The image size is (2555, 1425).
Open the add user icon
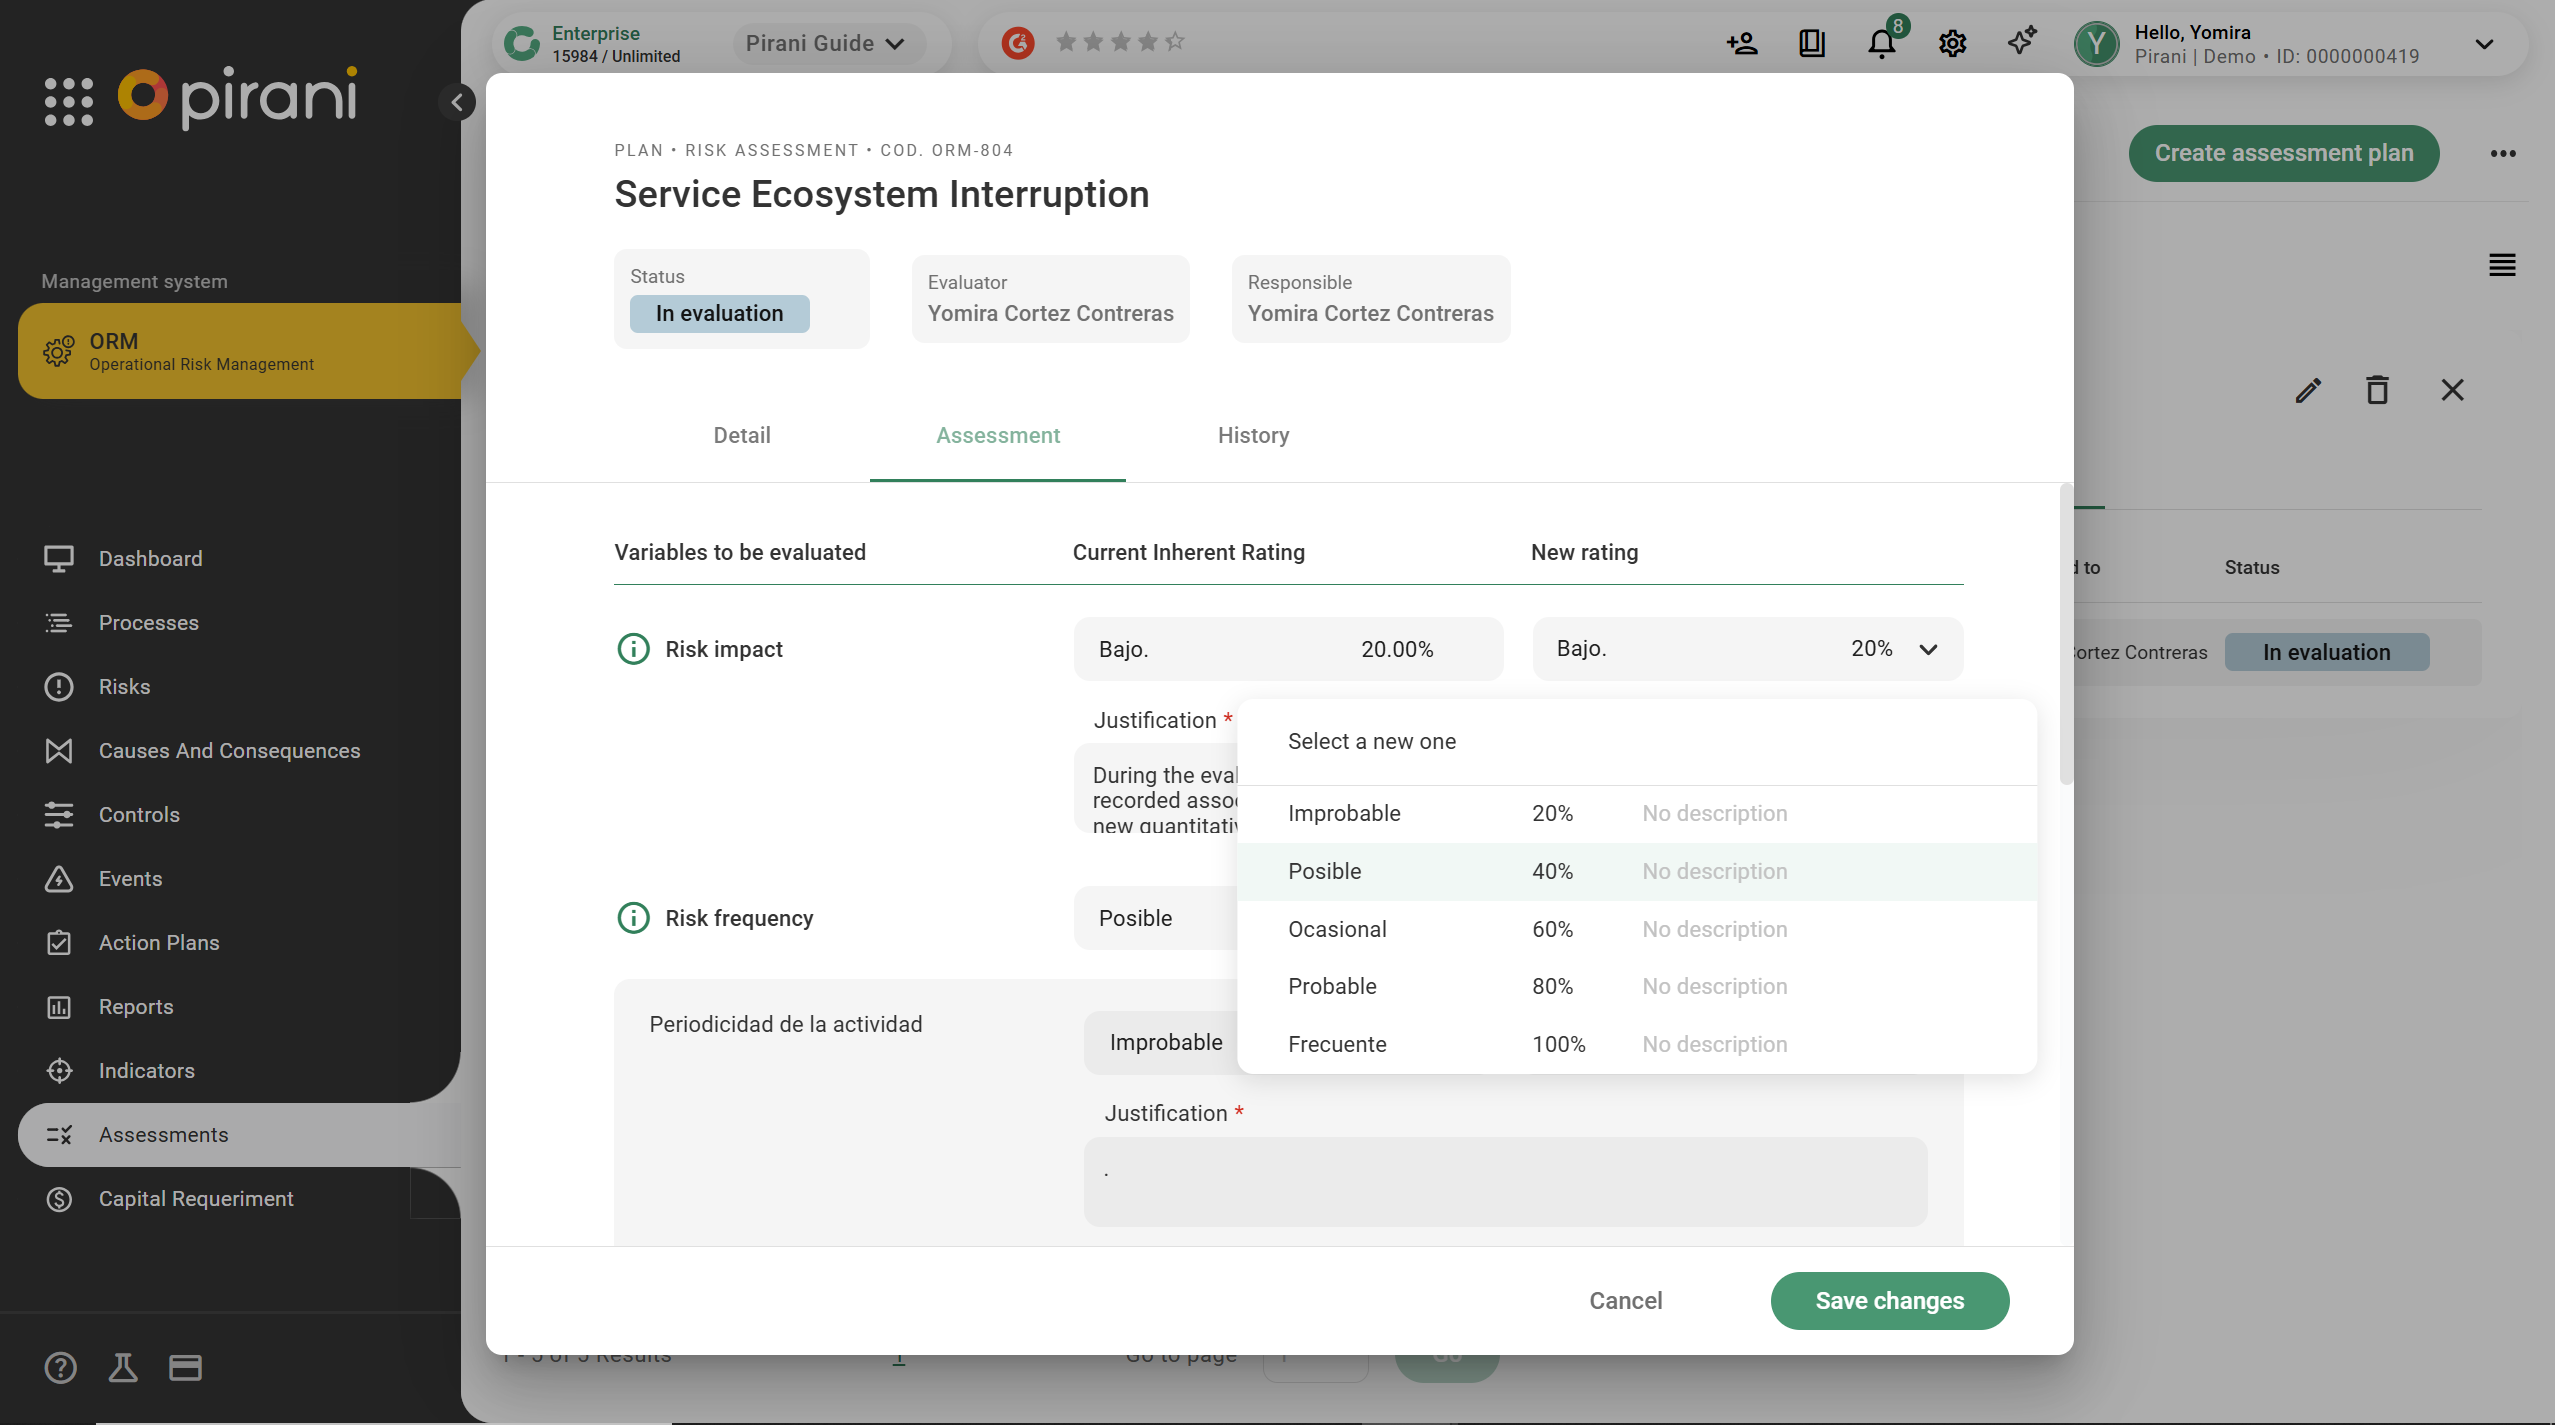1742,44
